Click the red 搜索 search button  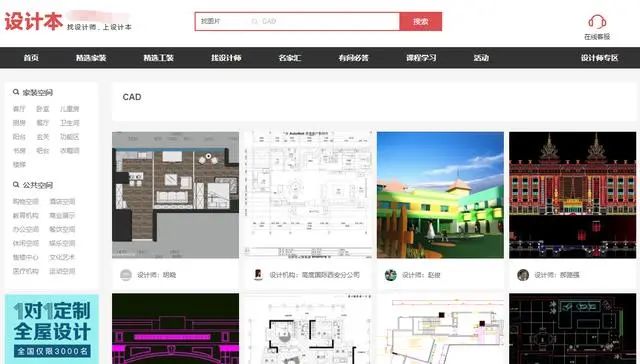coord(420,22)
